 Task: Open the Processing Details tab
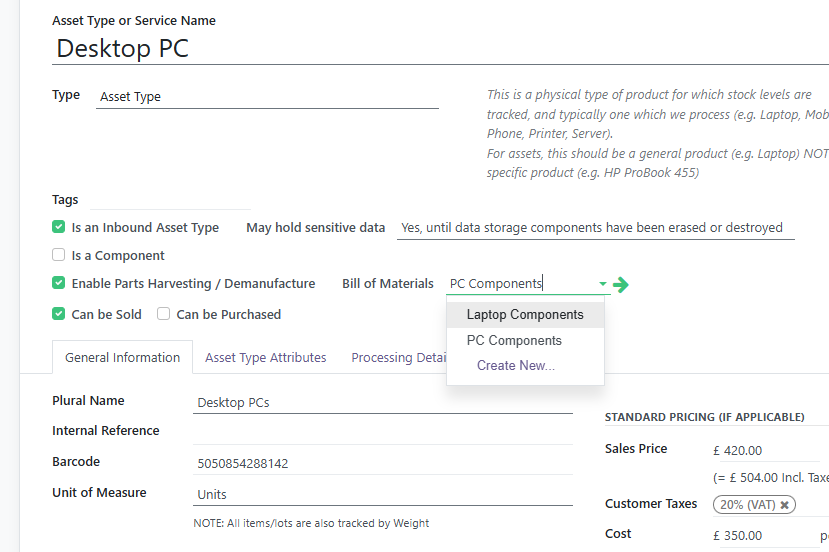click(397, 357)
